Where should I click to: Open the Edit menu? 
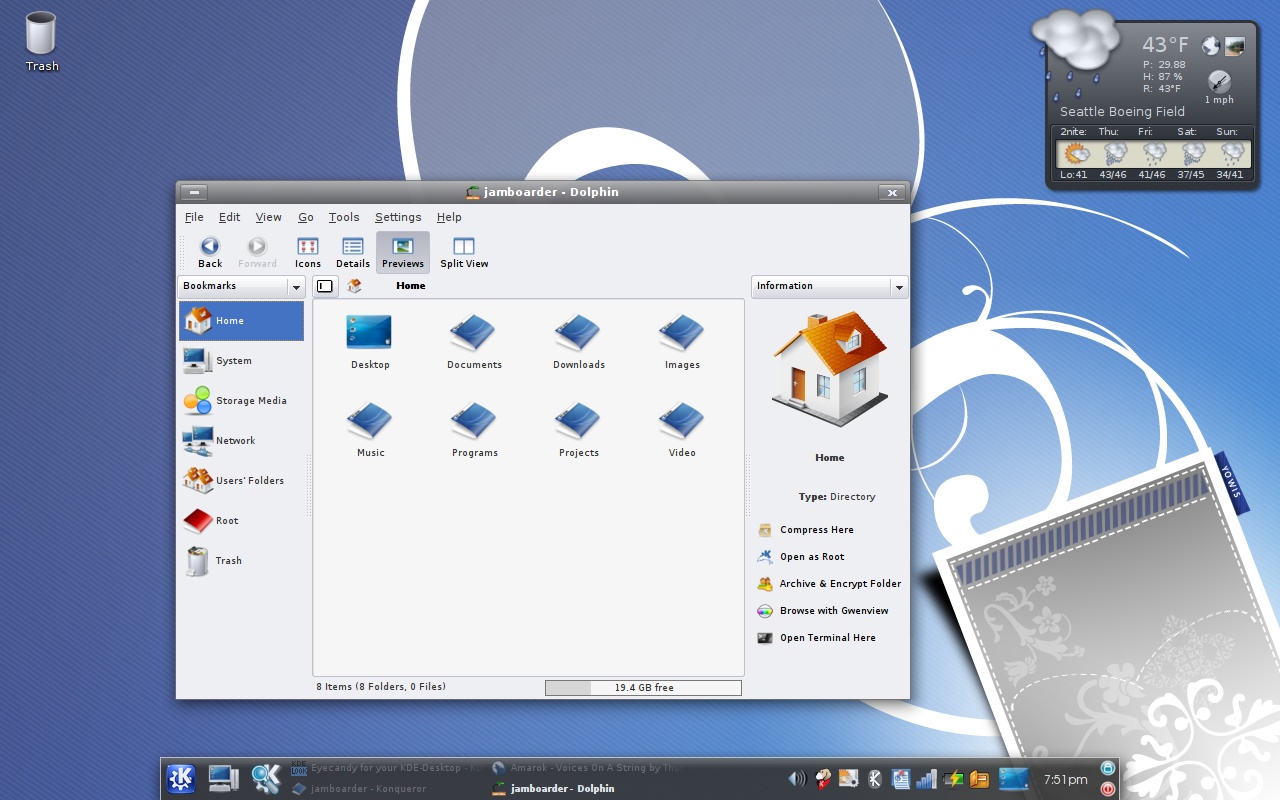tap(230, 217)
